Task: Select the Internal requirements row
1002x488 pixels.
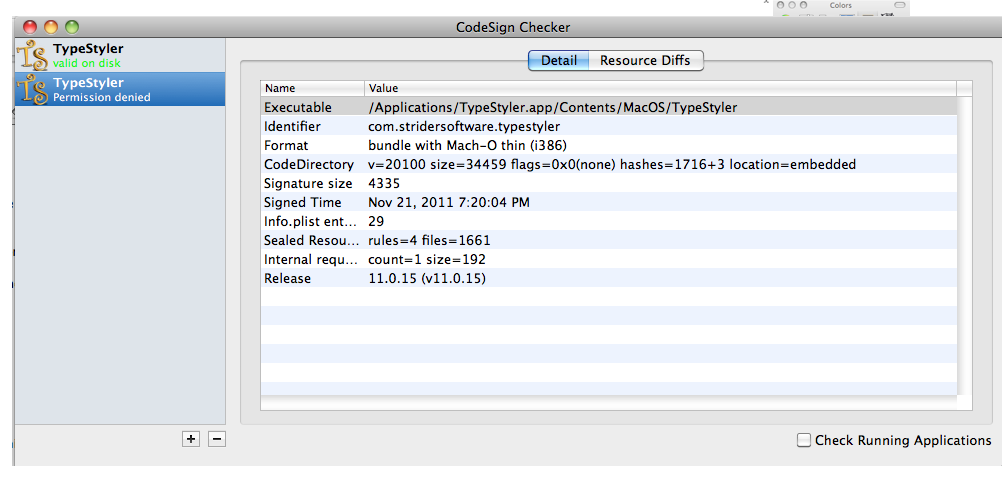Action: coord(608,260)
